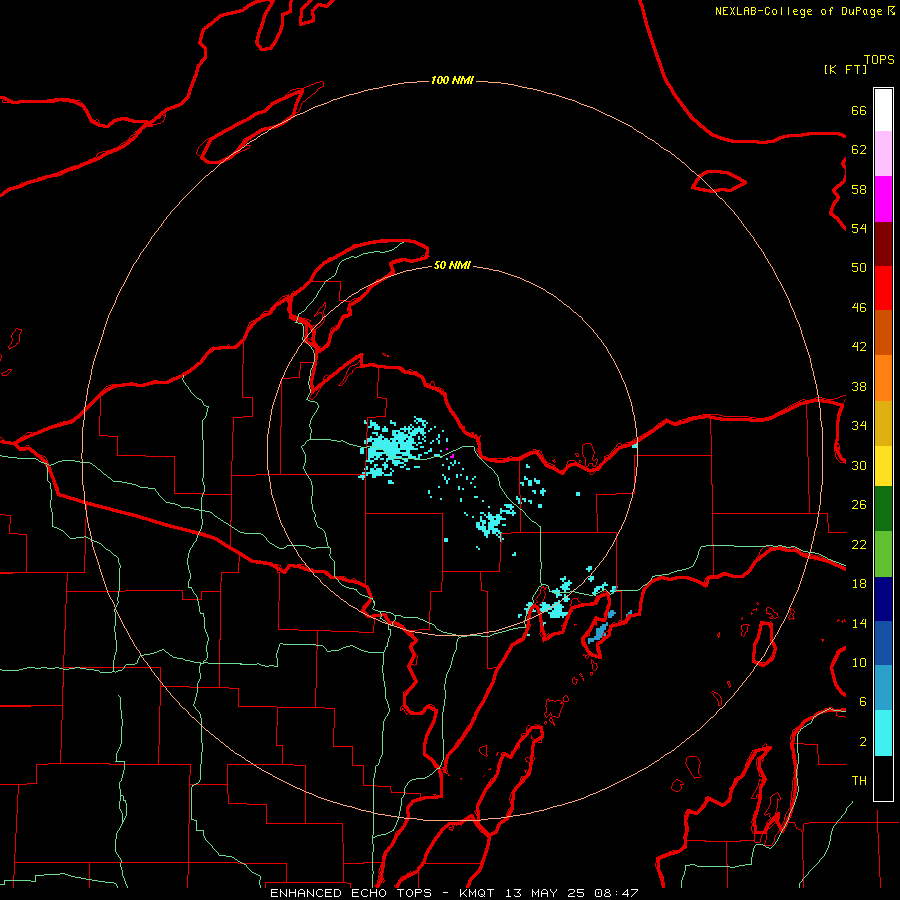
Task: Select the ENHANCED ECHO TOPS caption
Action: tap(350, 893)
